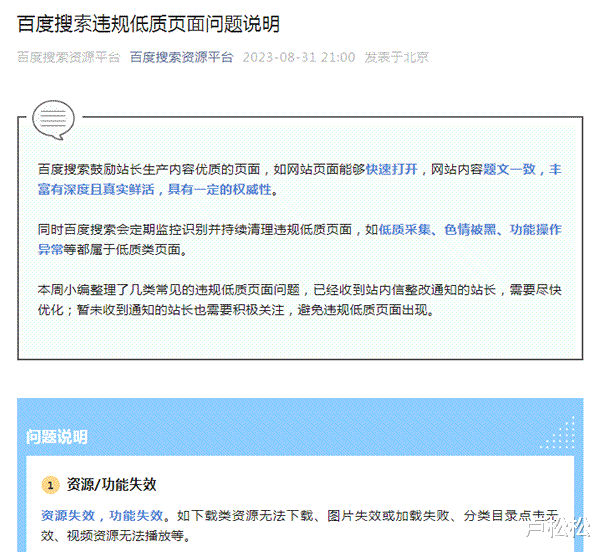Click the highlighted 快速打开 text
Viewport: 602px width, 552px height.
[391, 169]
